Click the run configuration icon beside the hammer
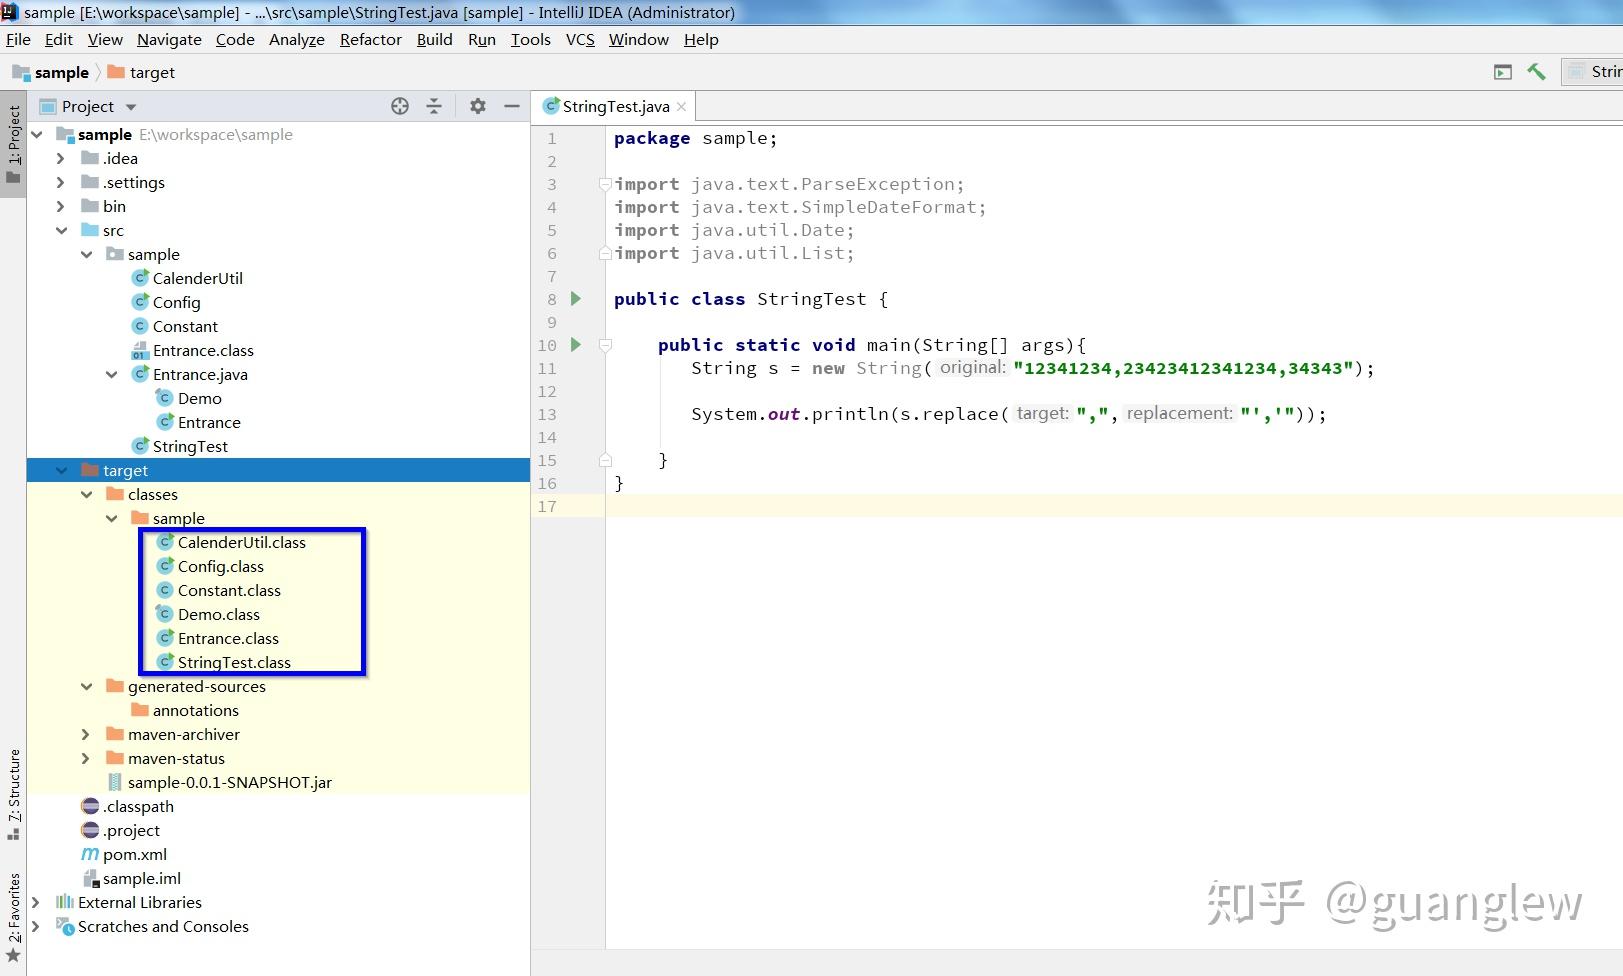1623x976 pixels. point(1503,72)
